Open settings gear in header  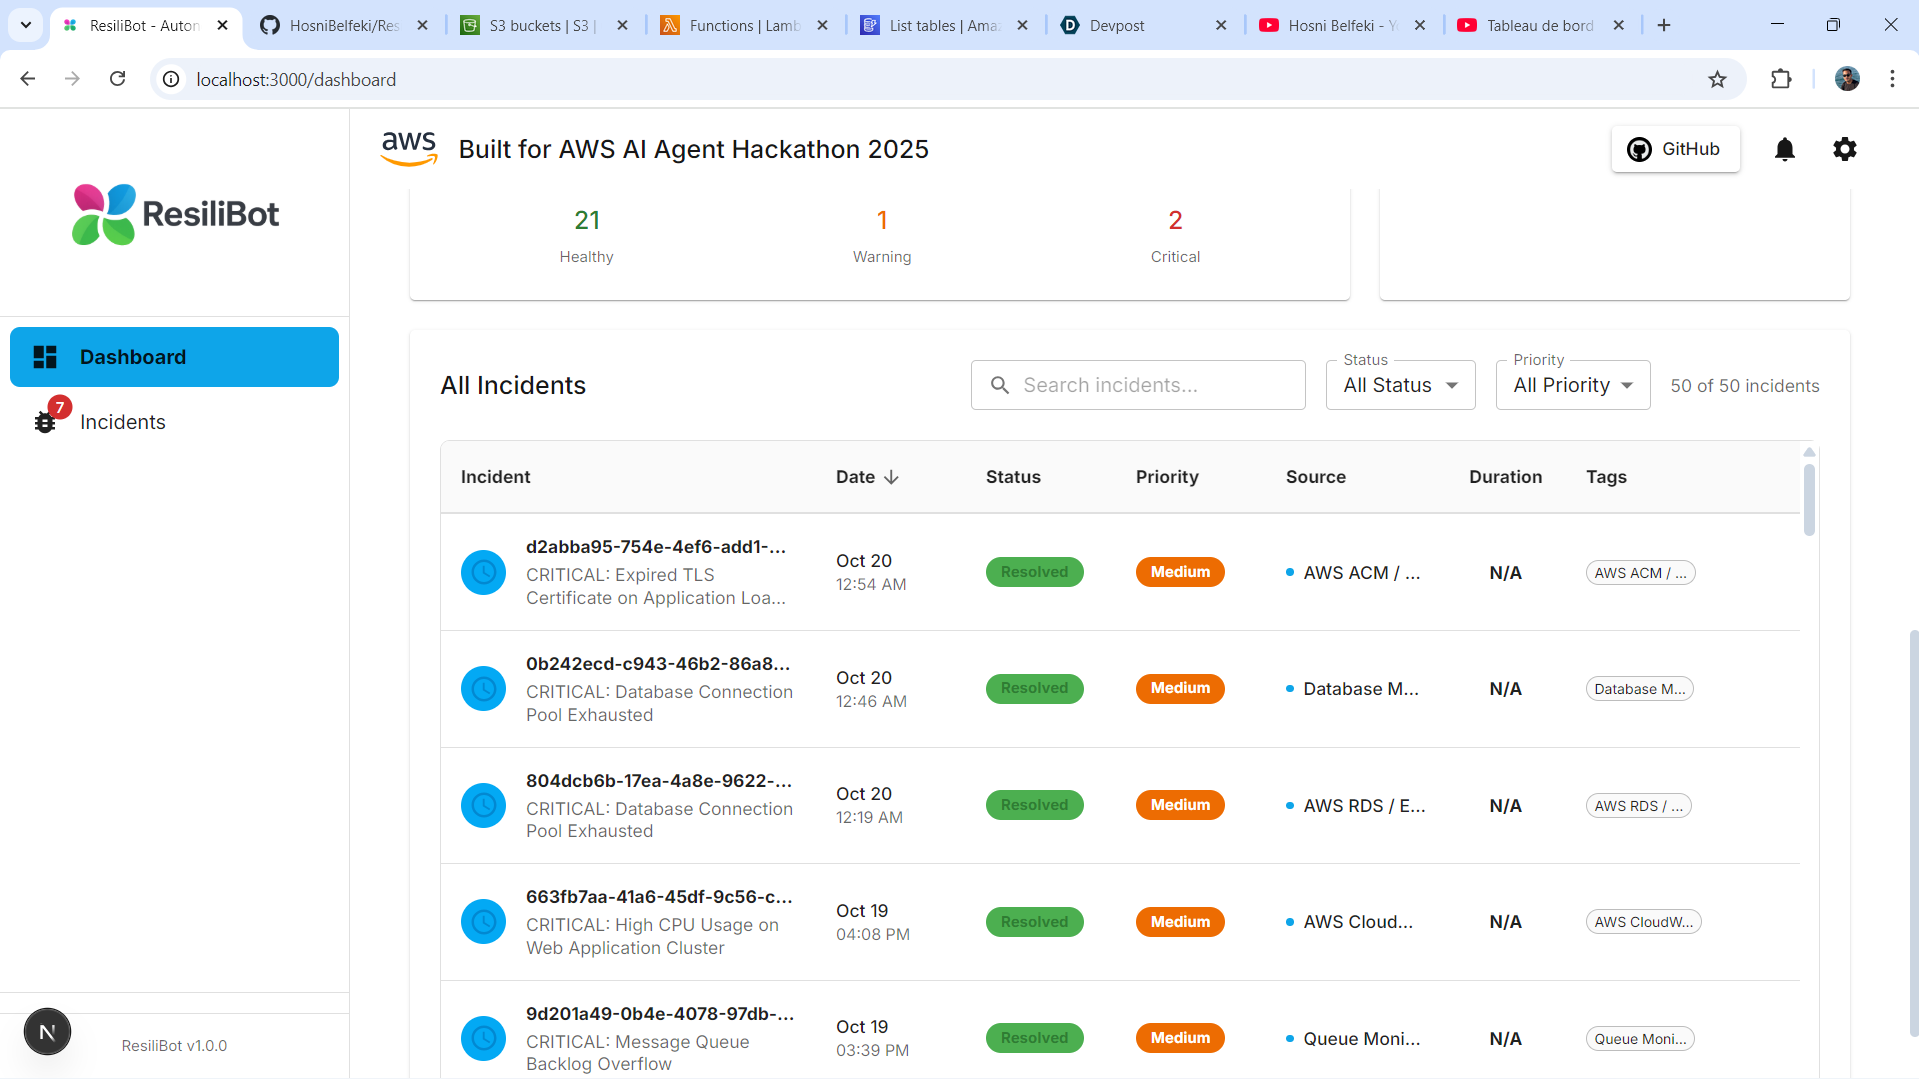pyautogui.click(x=1844, y=149)
